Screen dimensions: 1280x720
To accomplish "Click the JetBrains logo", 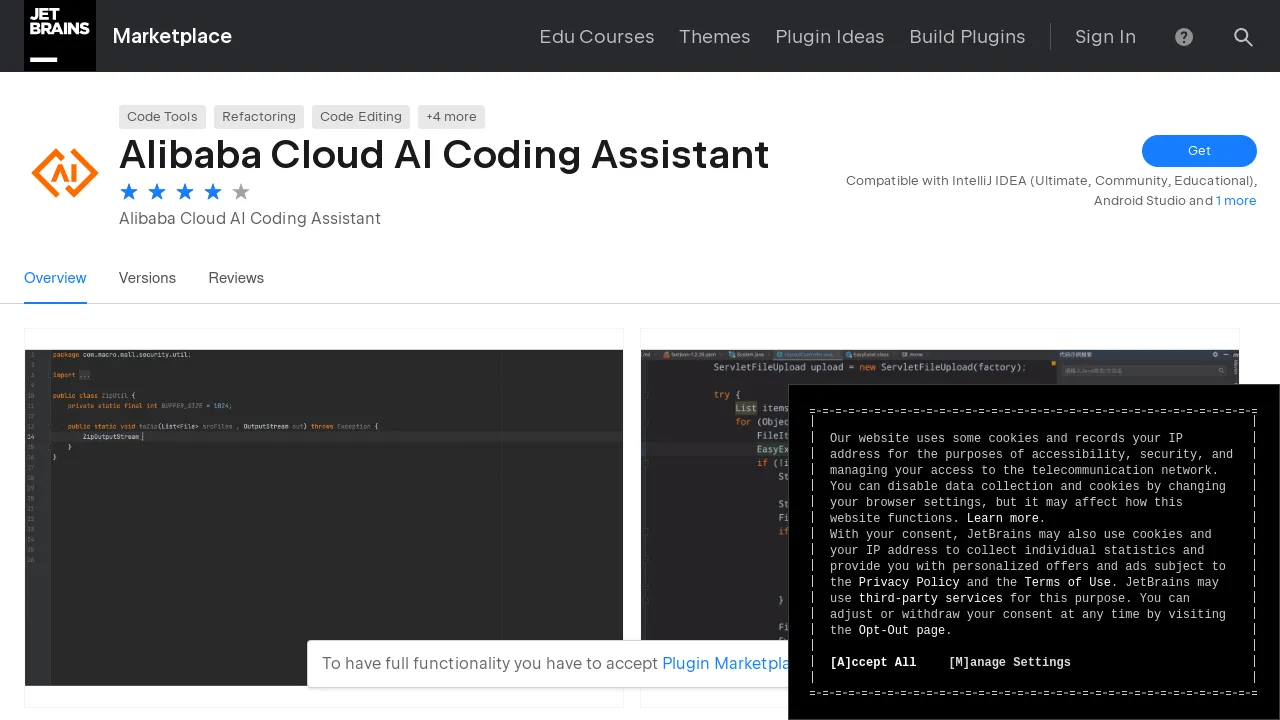I will coord(60,36).
